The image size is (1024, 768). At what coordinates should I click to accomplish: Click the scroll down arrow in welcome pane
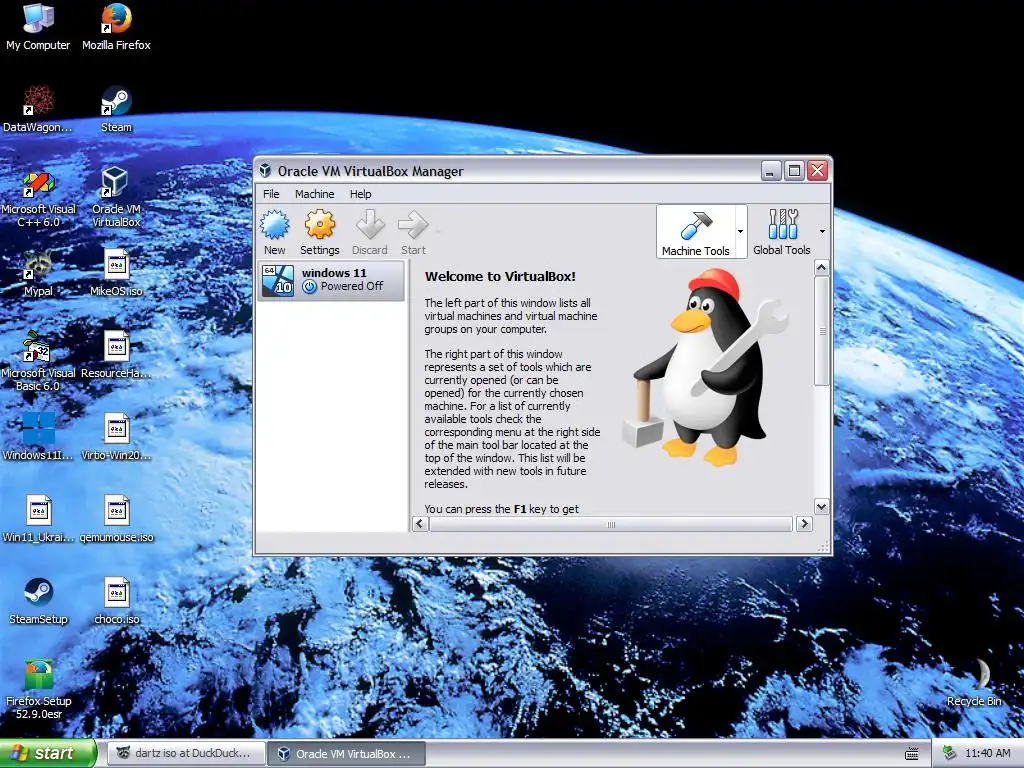click(x=822, y=506)
